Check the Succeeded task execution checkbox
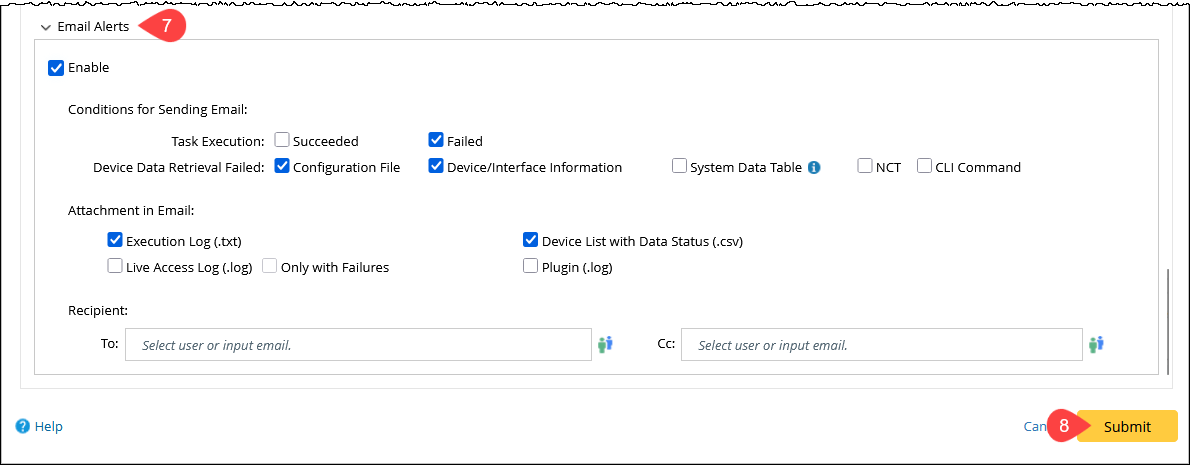This screenshot has height=465, width=1190. (282, 141)
